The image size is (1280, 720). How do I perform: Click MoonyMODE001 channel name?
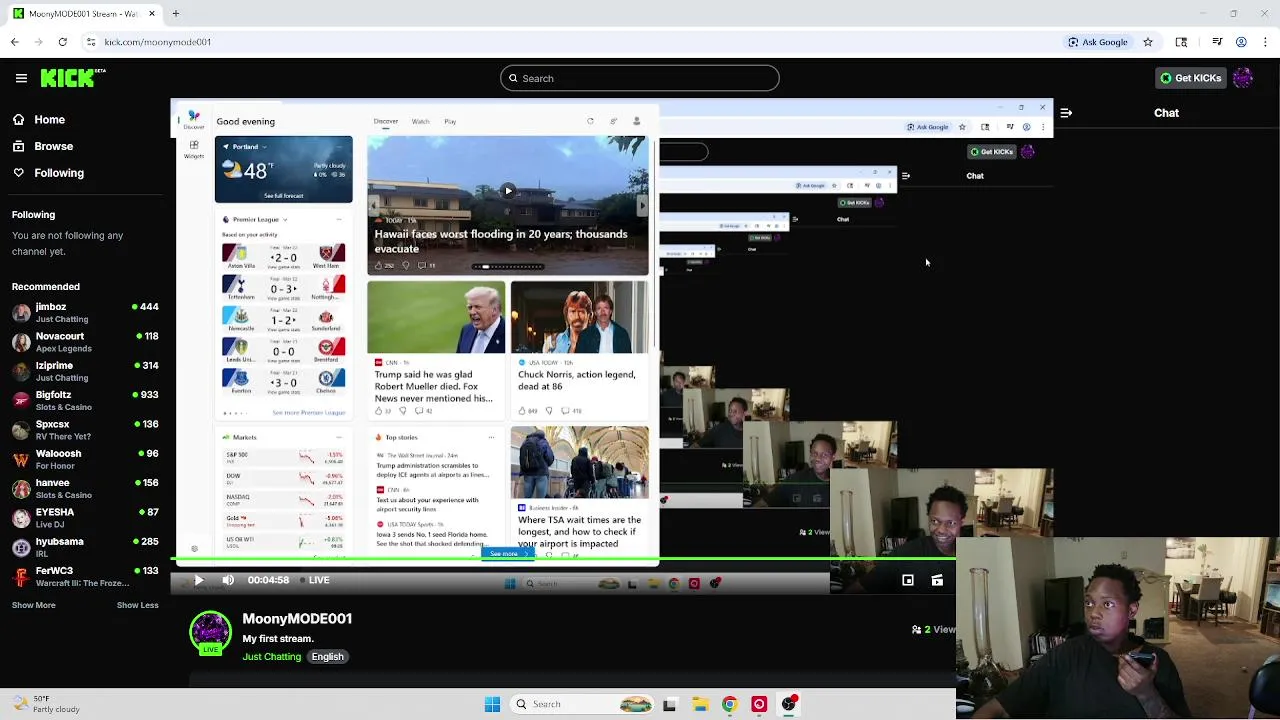point(297,619)
